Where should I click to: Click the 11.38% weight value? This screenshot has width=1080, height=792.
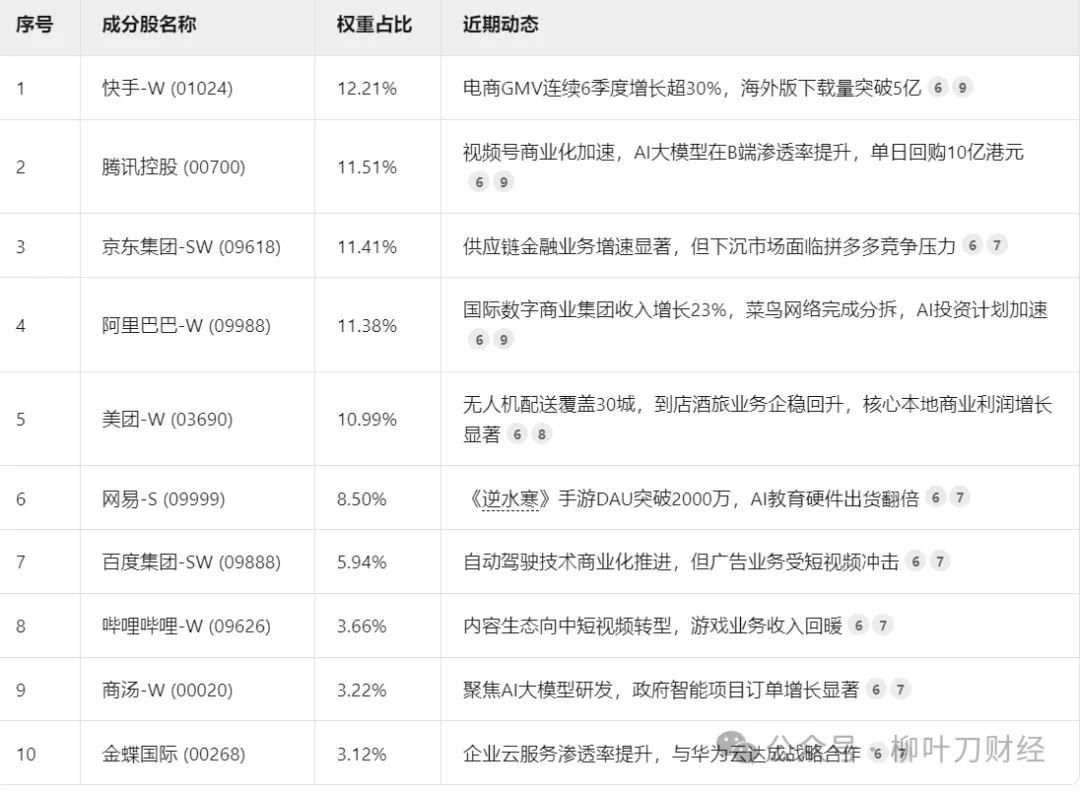(x=366, y=325)
